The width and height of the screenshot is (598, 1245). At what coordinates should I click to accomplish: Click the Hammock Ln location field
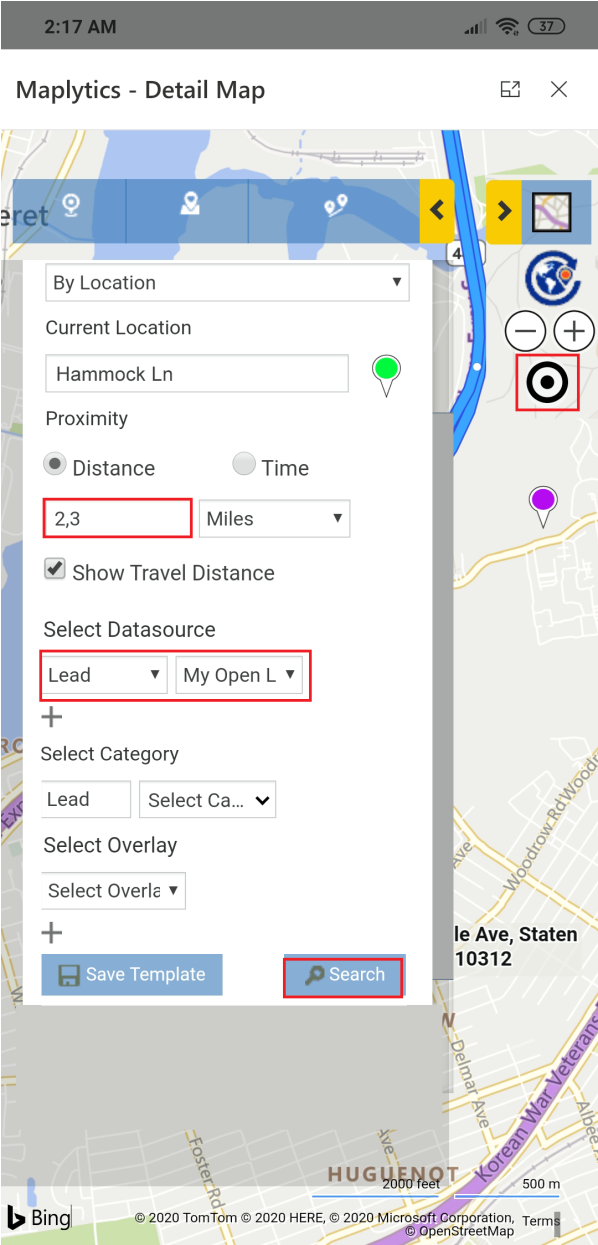click(x=197, y=374)
